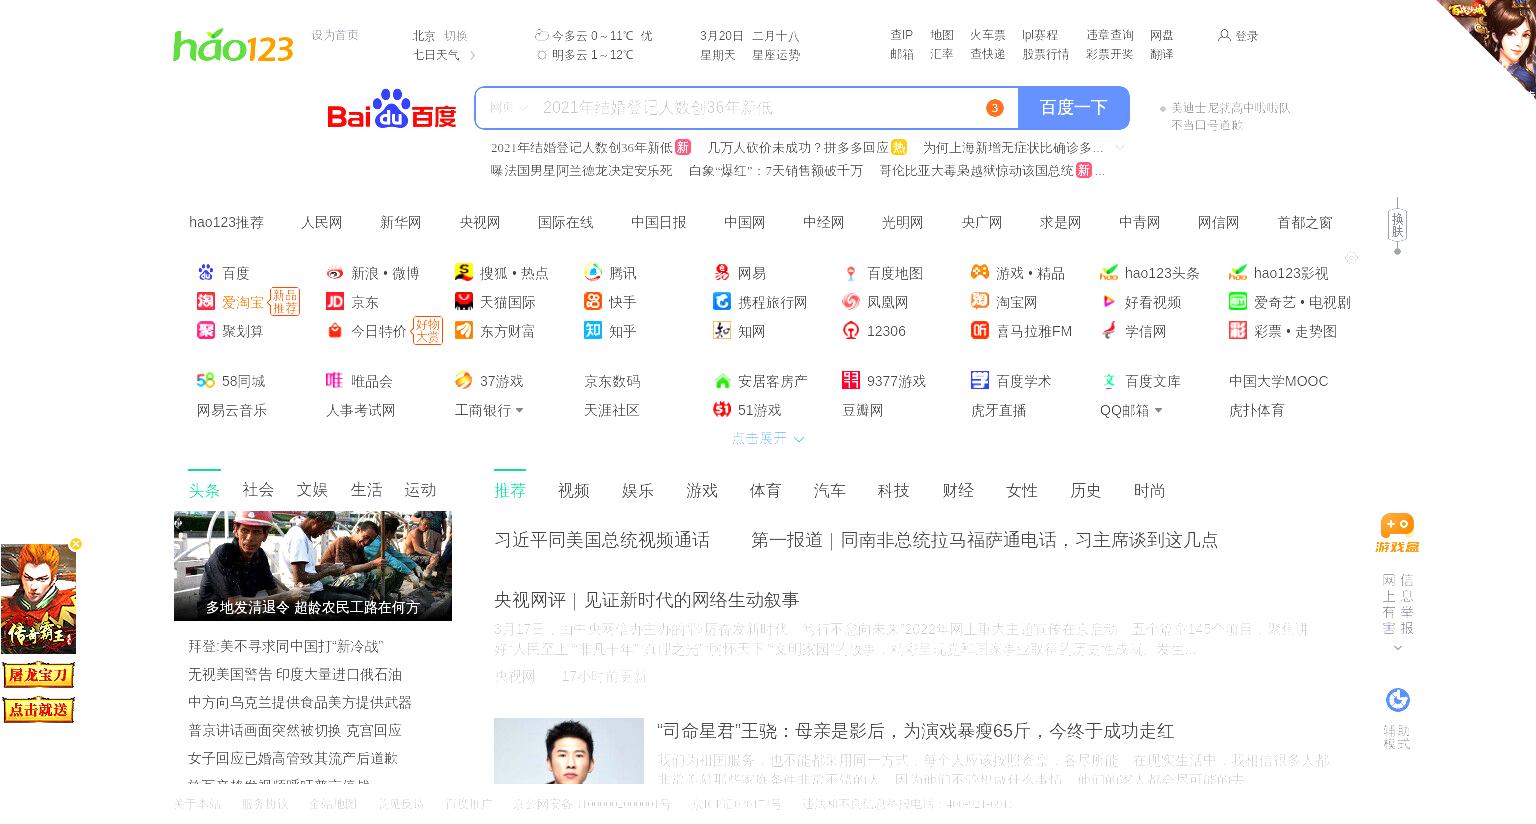1536x824 pixels.
Task: Switch to the 推荐 feed tab
Action: [510, 490]
